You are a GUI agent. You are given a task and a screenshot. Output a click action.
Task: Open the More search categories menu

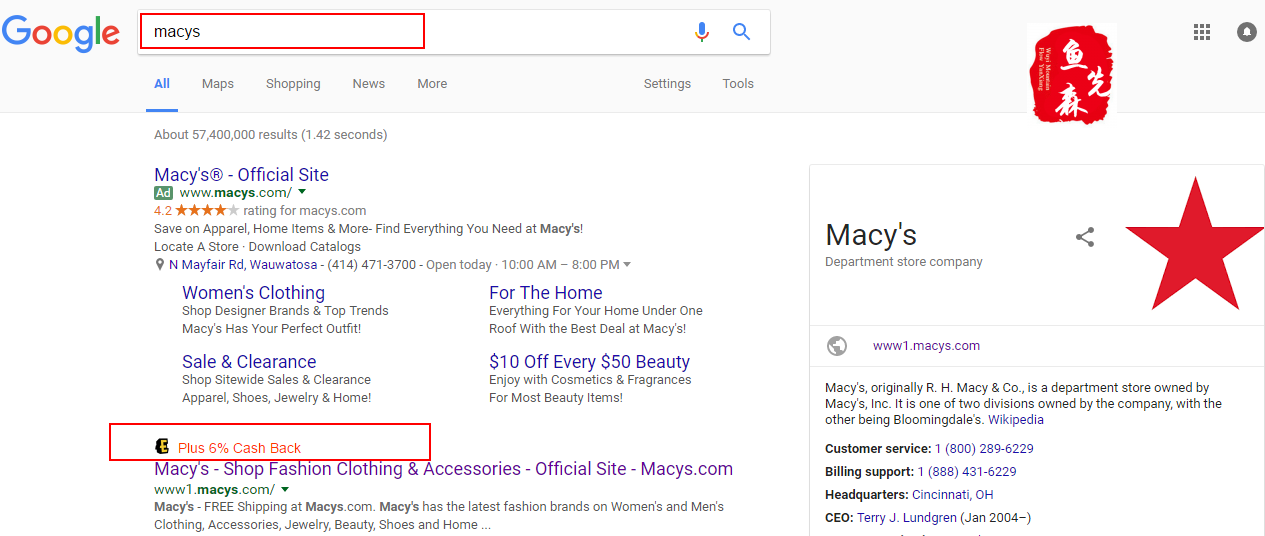432,84
